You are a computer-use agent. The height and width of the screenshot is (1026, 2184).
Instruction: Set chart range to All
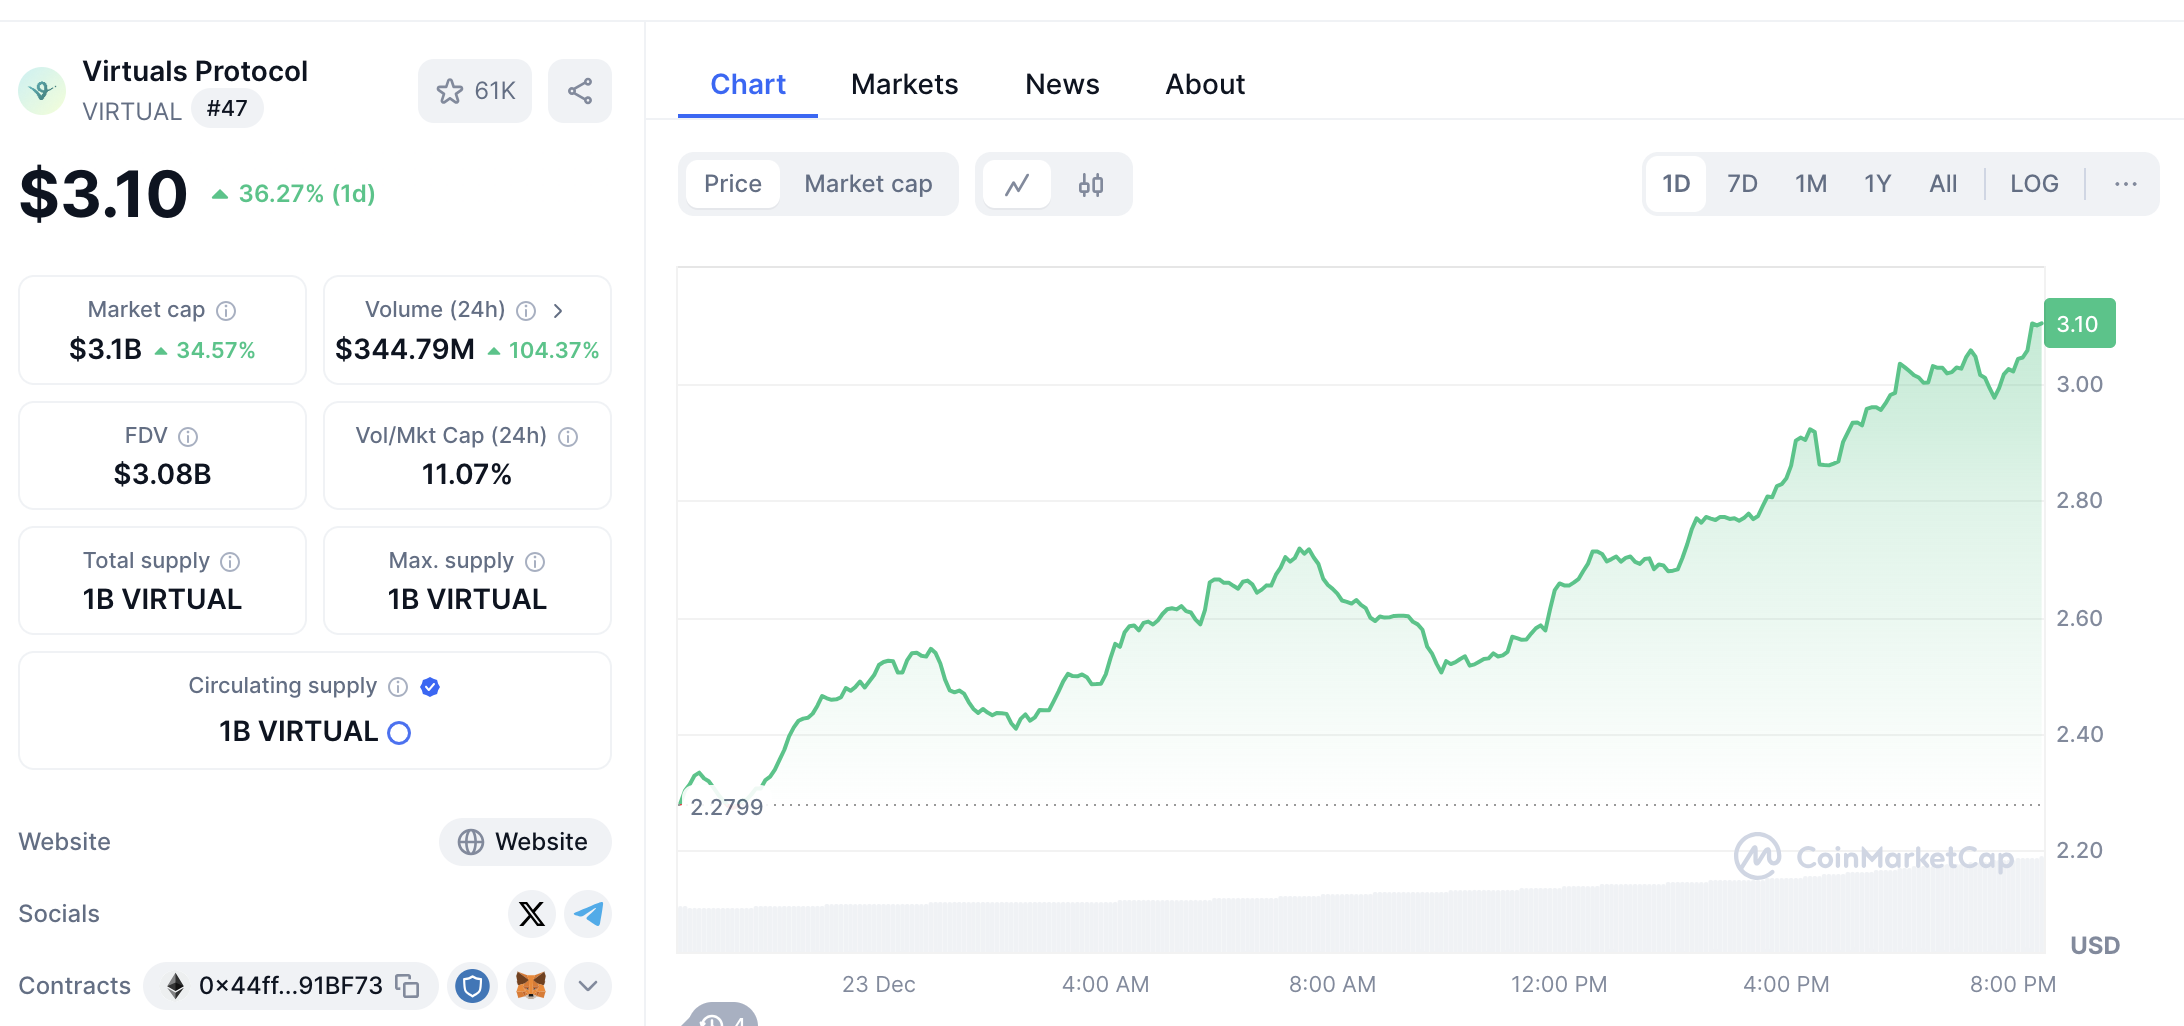[1943, 184]
